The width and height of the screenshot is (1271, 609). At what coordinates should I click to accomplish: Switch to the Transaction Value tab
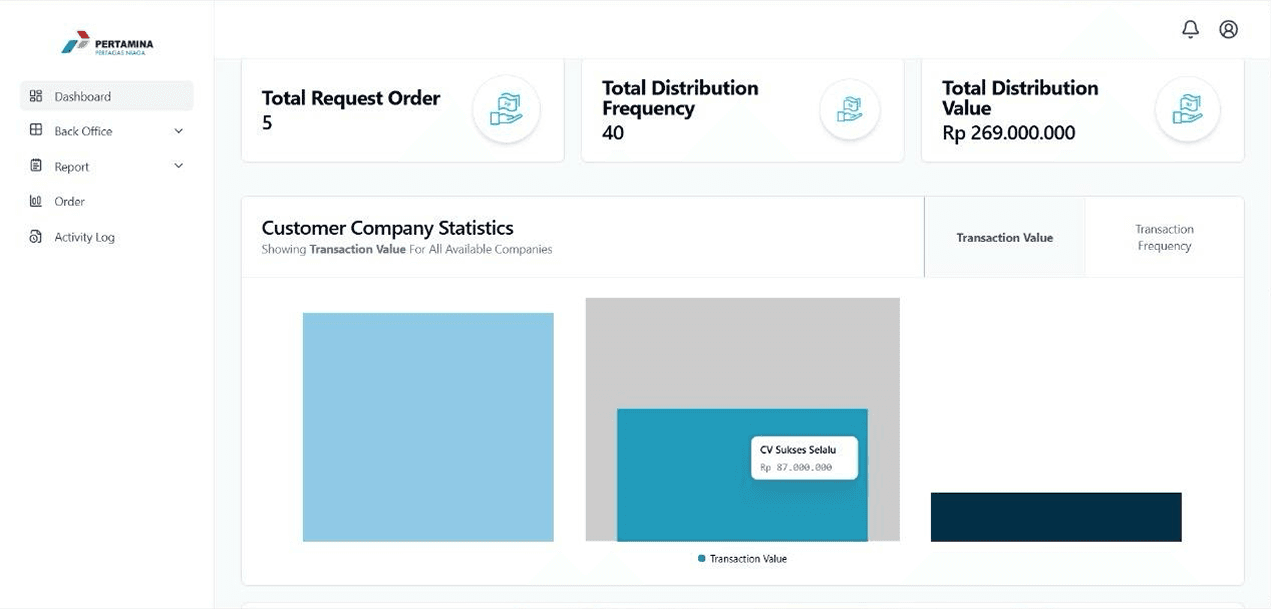pyautogui.click(x=1004, y=237)
